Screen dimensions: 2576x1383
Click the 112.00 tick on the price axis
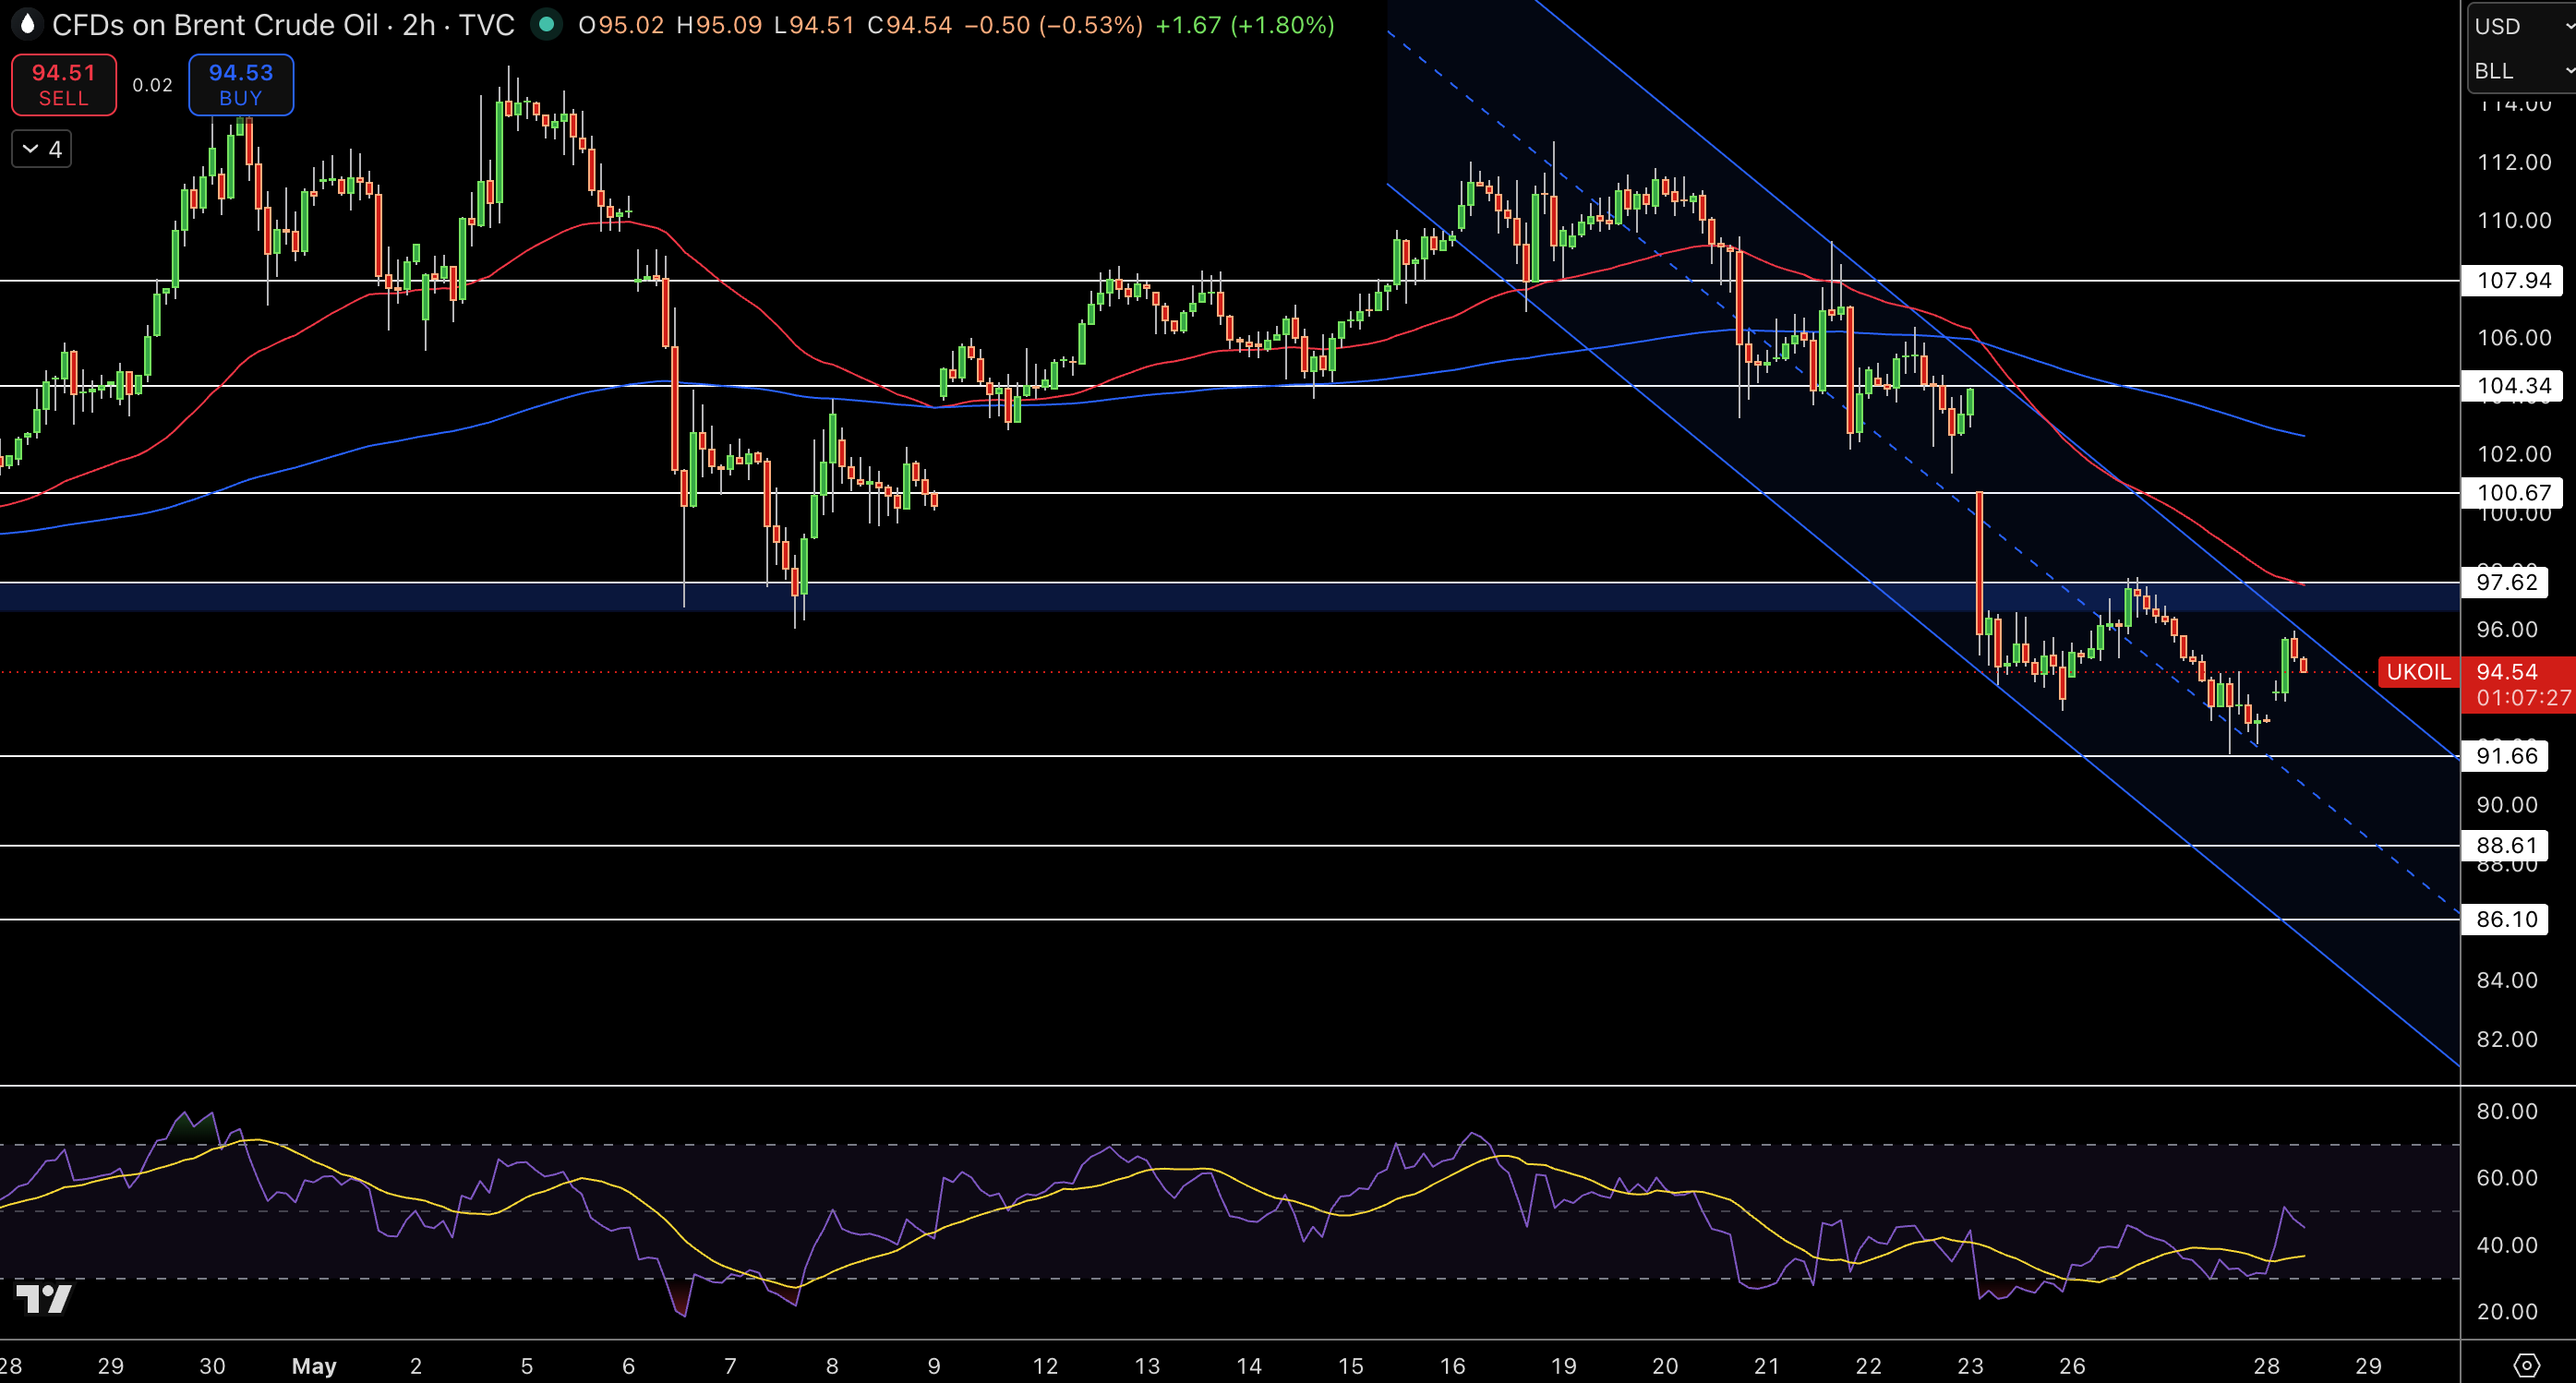coord(2514,162)
